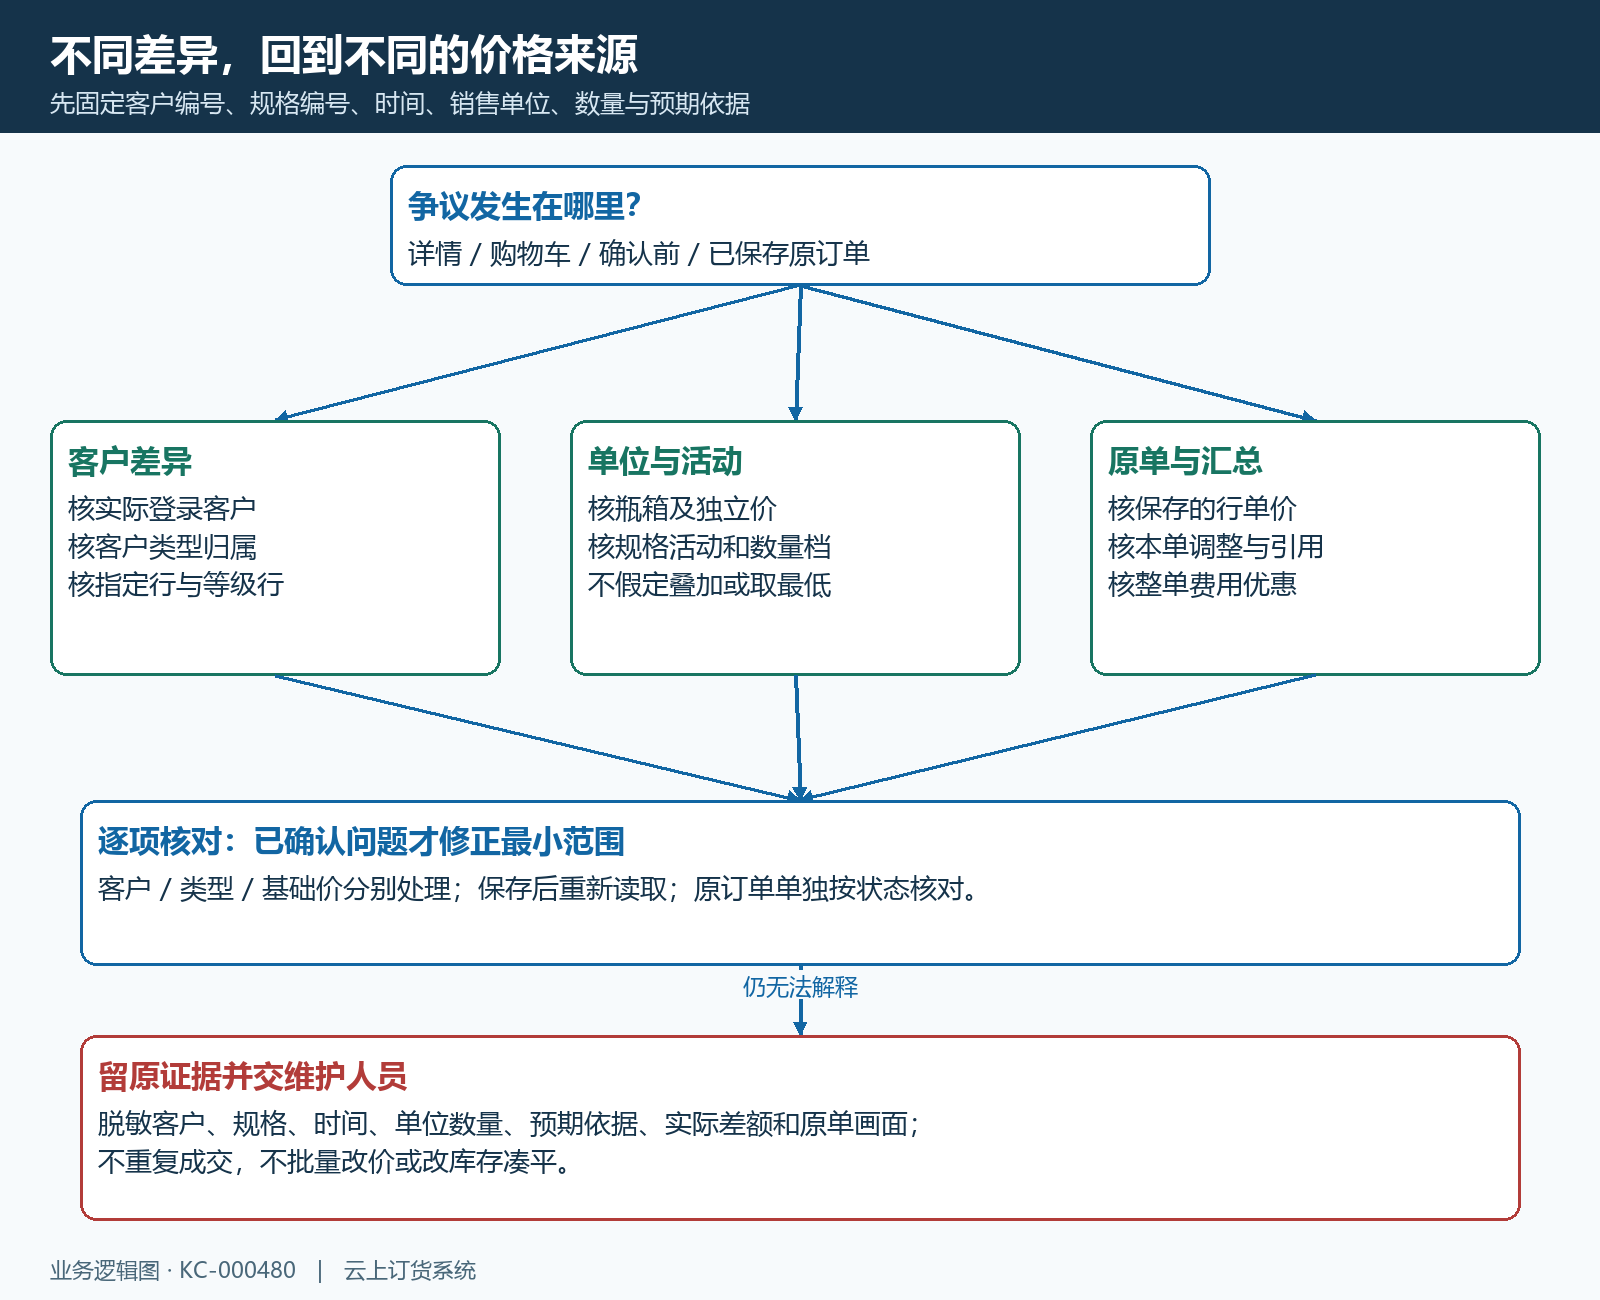Click the line 不重复成交，不批量改价或改库存凑平

click(x=336, y=1162)
